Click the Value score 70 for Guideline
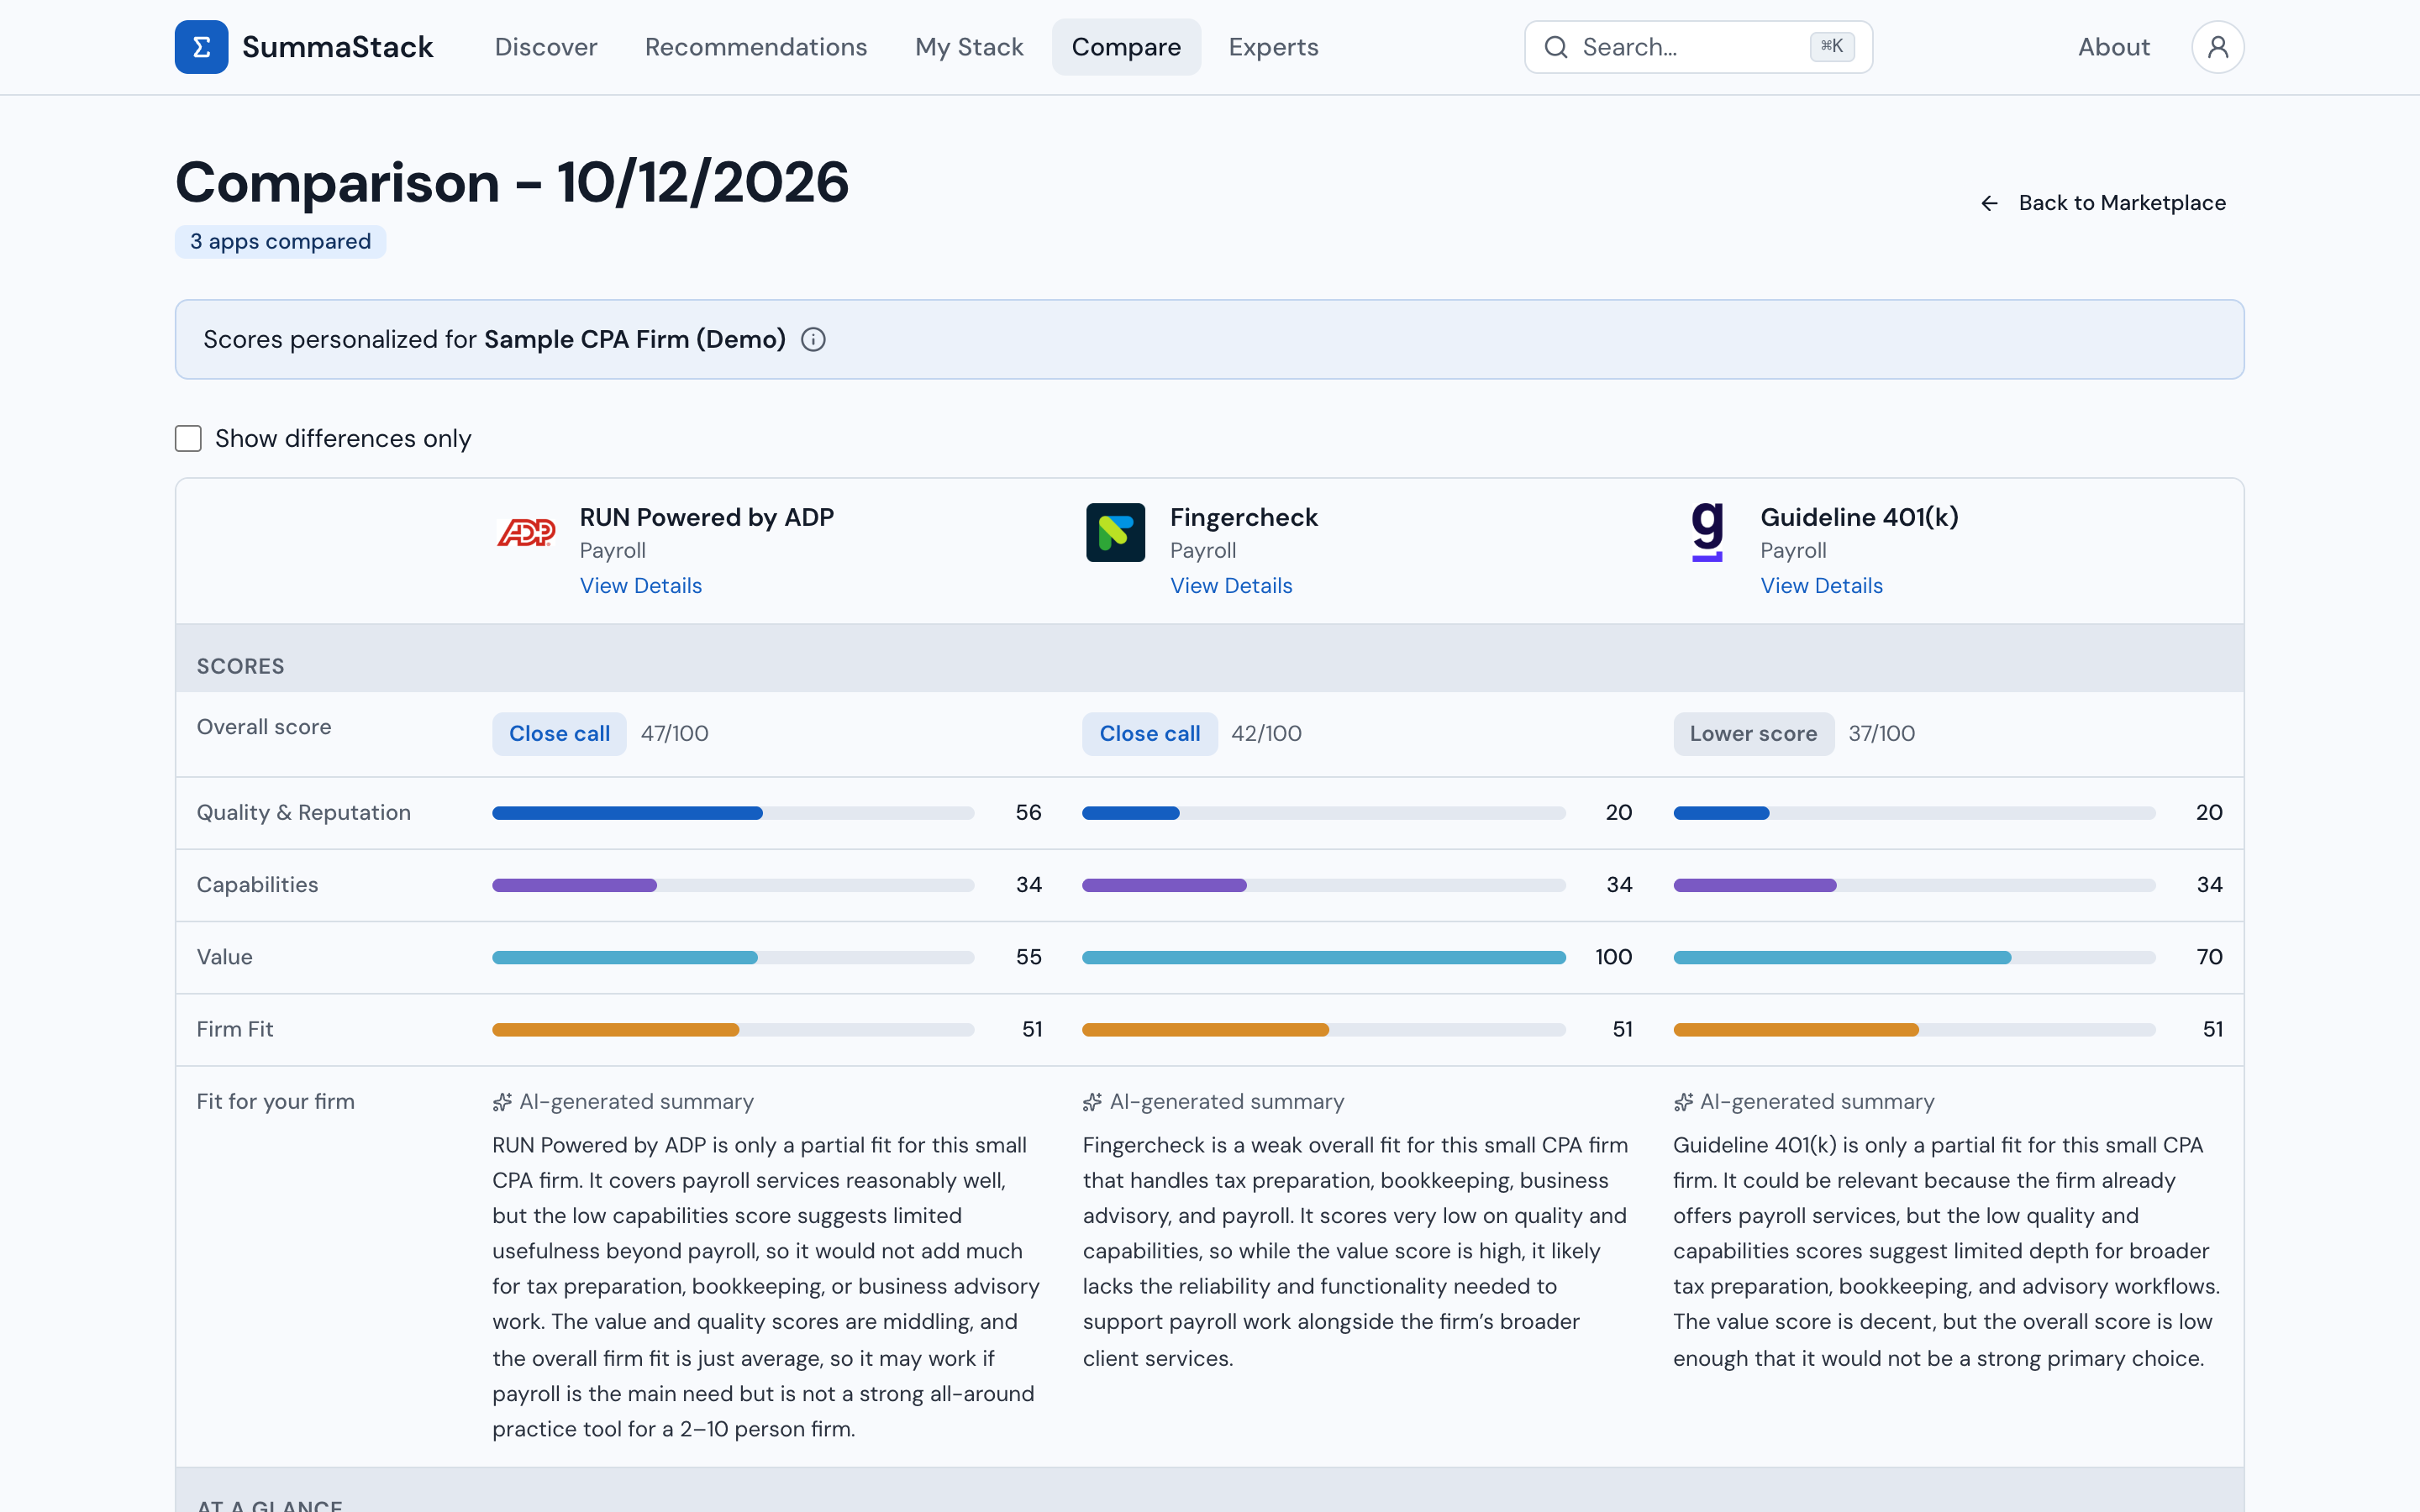This screenshot has width=2420, height=1512. coord(2209,957)
